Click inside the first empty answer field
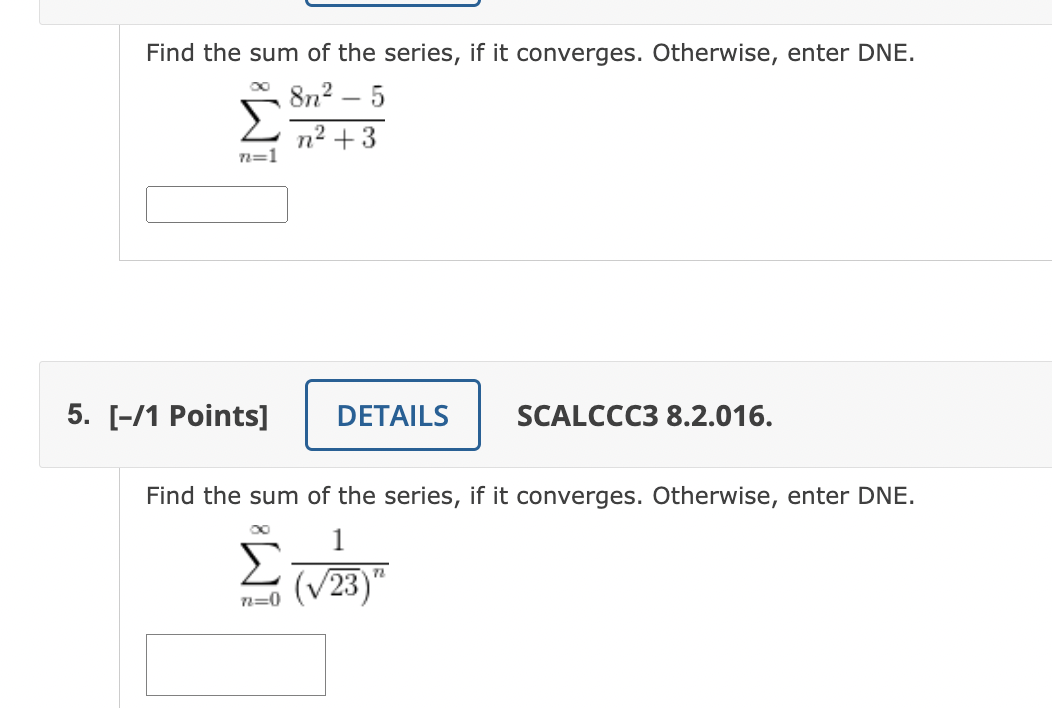Viewport: 1052px width, 708px height. click(216, 204)
